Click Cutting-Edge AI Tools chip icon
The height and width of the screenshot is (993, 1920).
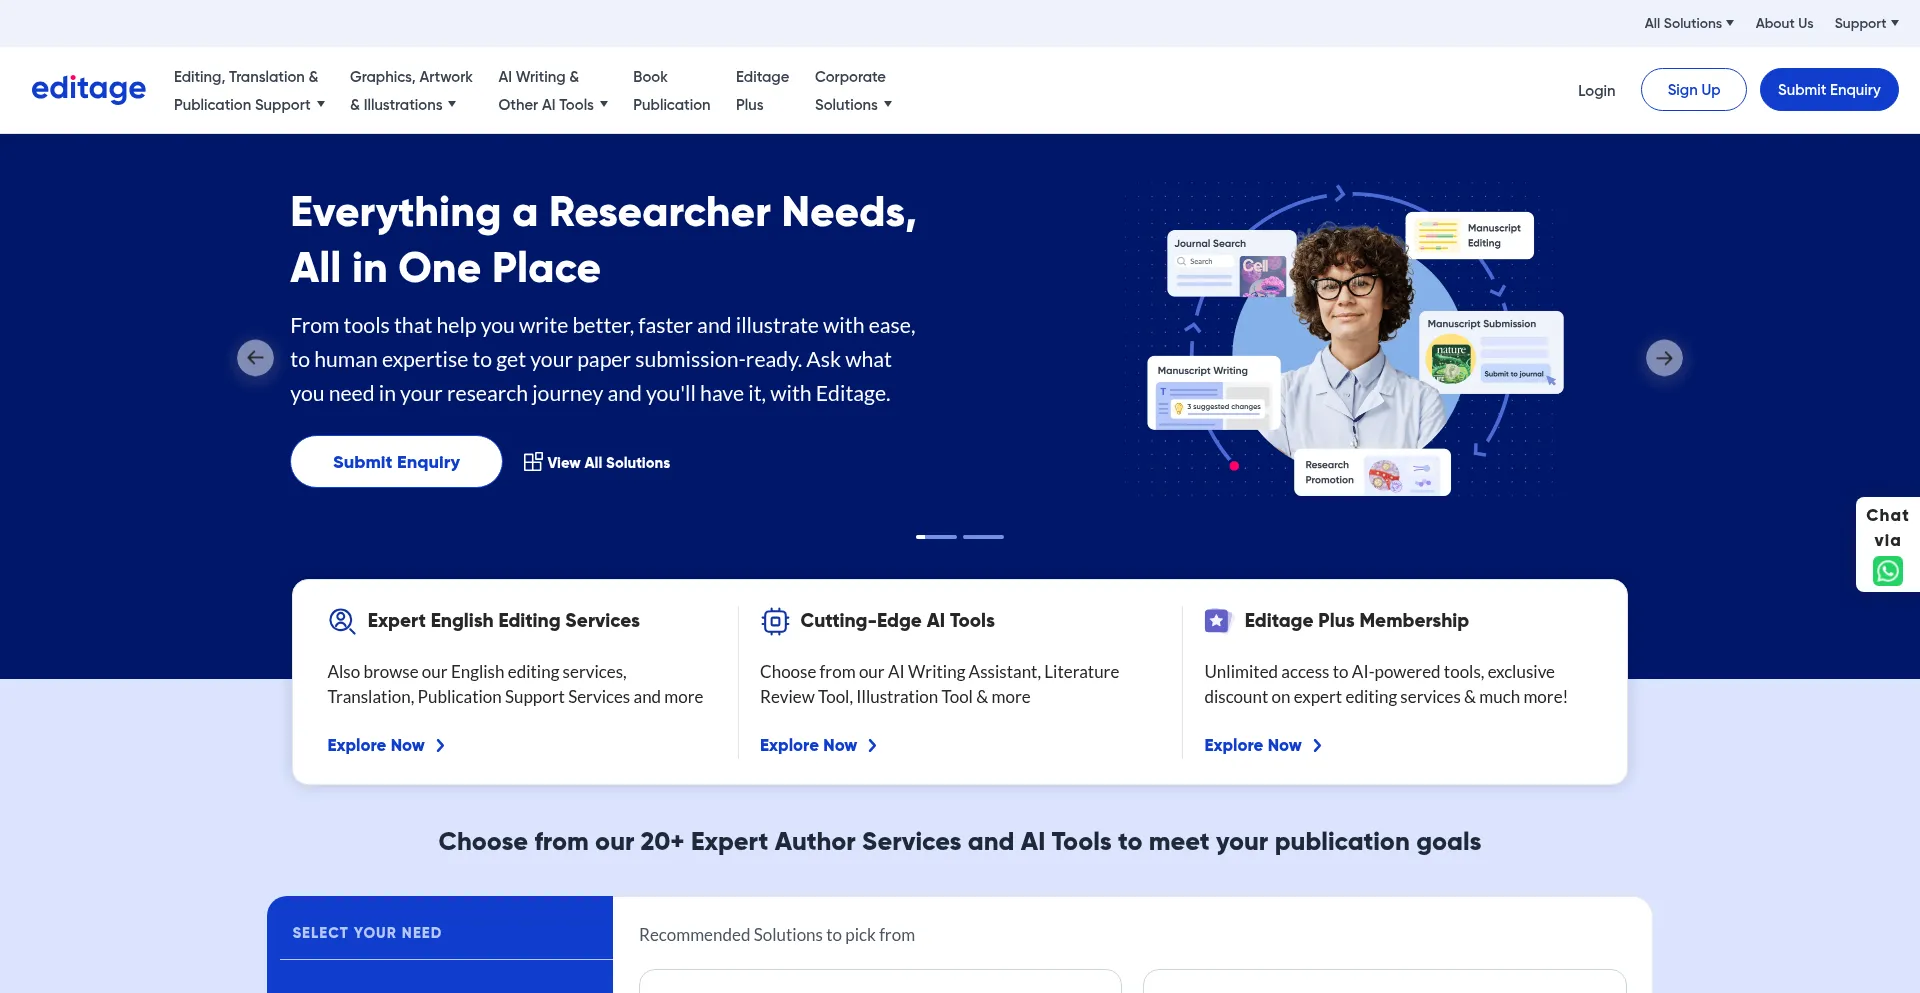(x=775, y=621)
